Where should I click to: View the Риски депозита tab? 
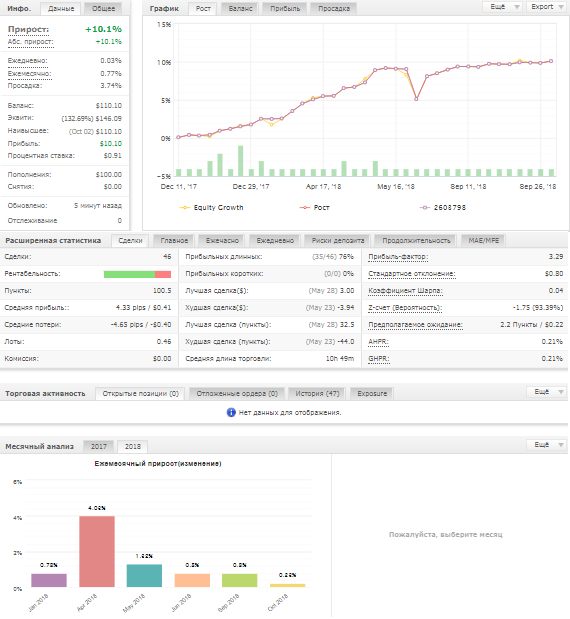(x=338, y=240)
